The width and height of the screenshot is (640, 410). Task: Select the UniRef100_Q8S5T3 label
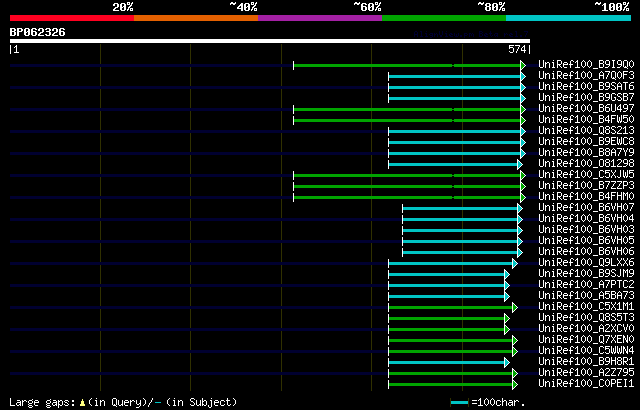[x=586, y=318]
